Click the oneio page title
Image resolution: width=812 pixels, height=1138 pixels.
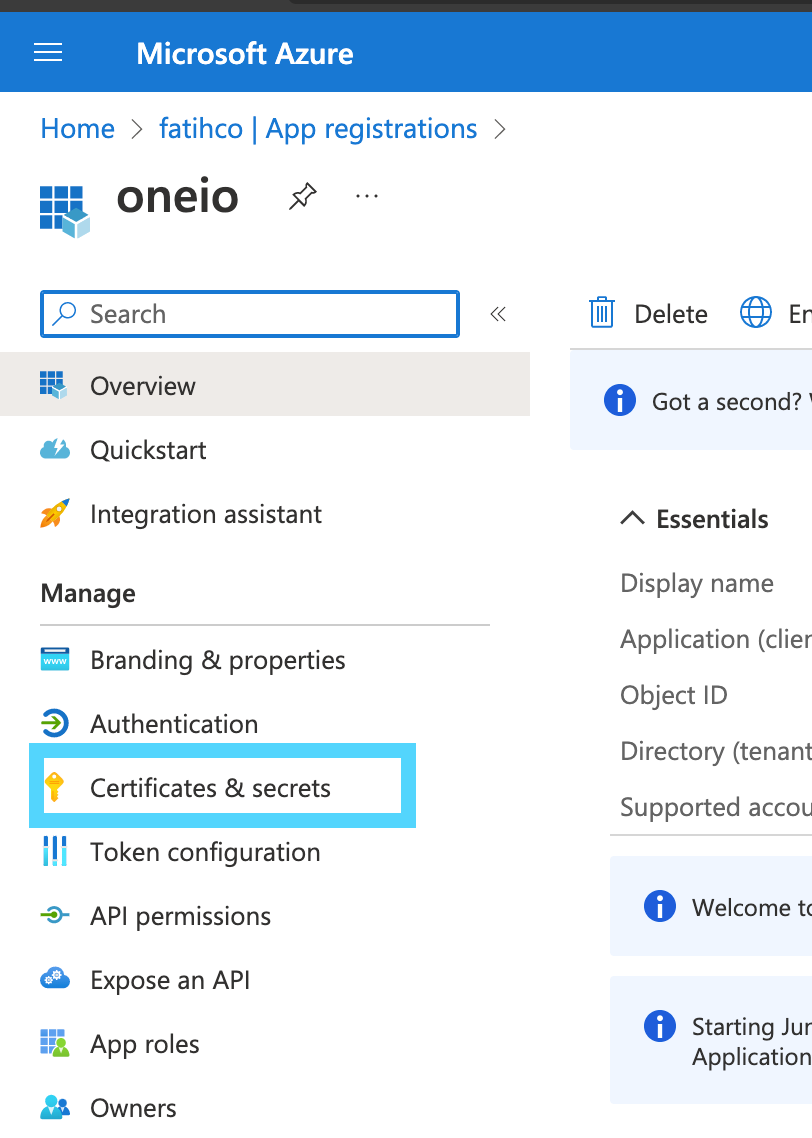coord(177,196)
